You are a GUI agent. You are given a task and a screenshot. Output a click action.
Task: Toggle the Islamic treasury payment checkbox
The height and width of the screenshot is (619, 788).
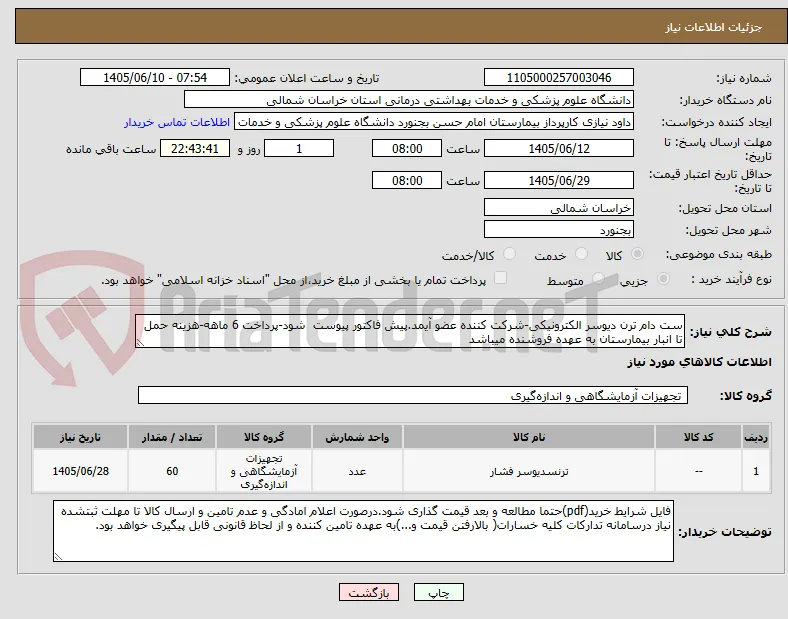coord(501,278)
